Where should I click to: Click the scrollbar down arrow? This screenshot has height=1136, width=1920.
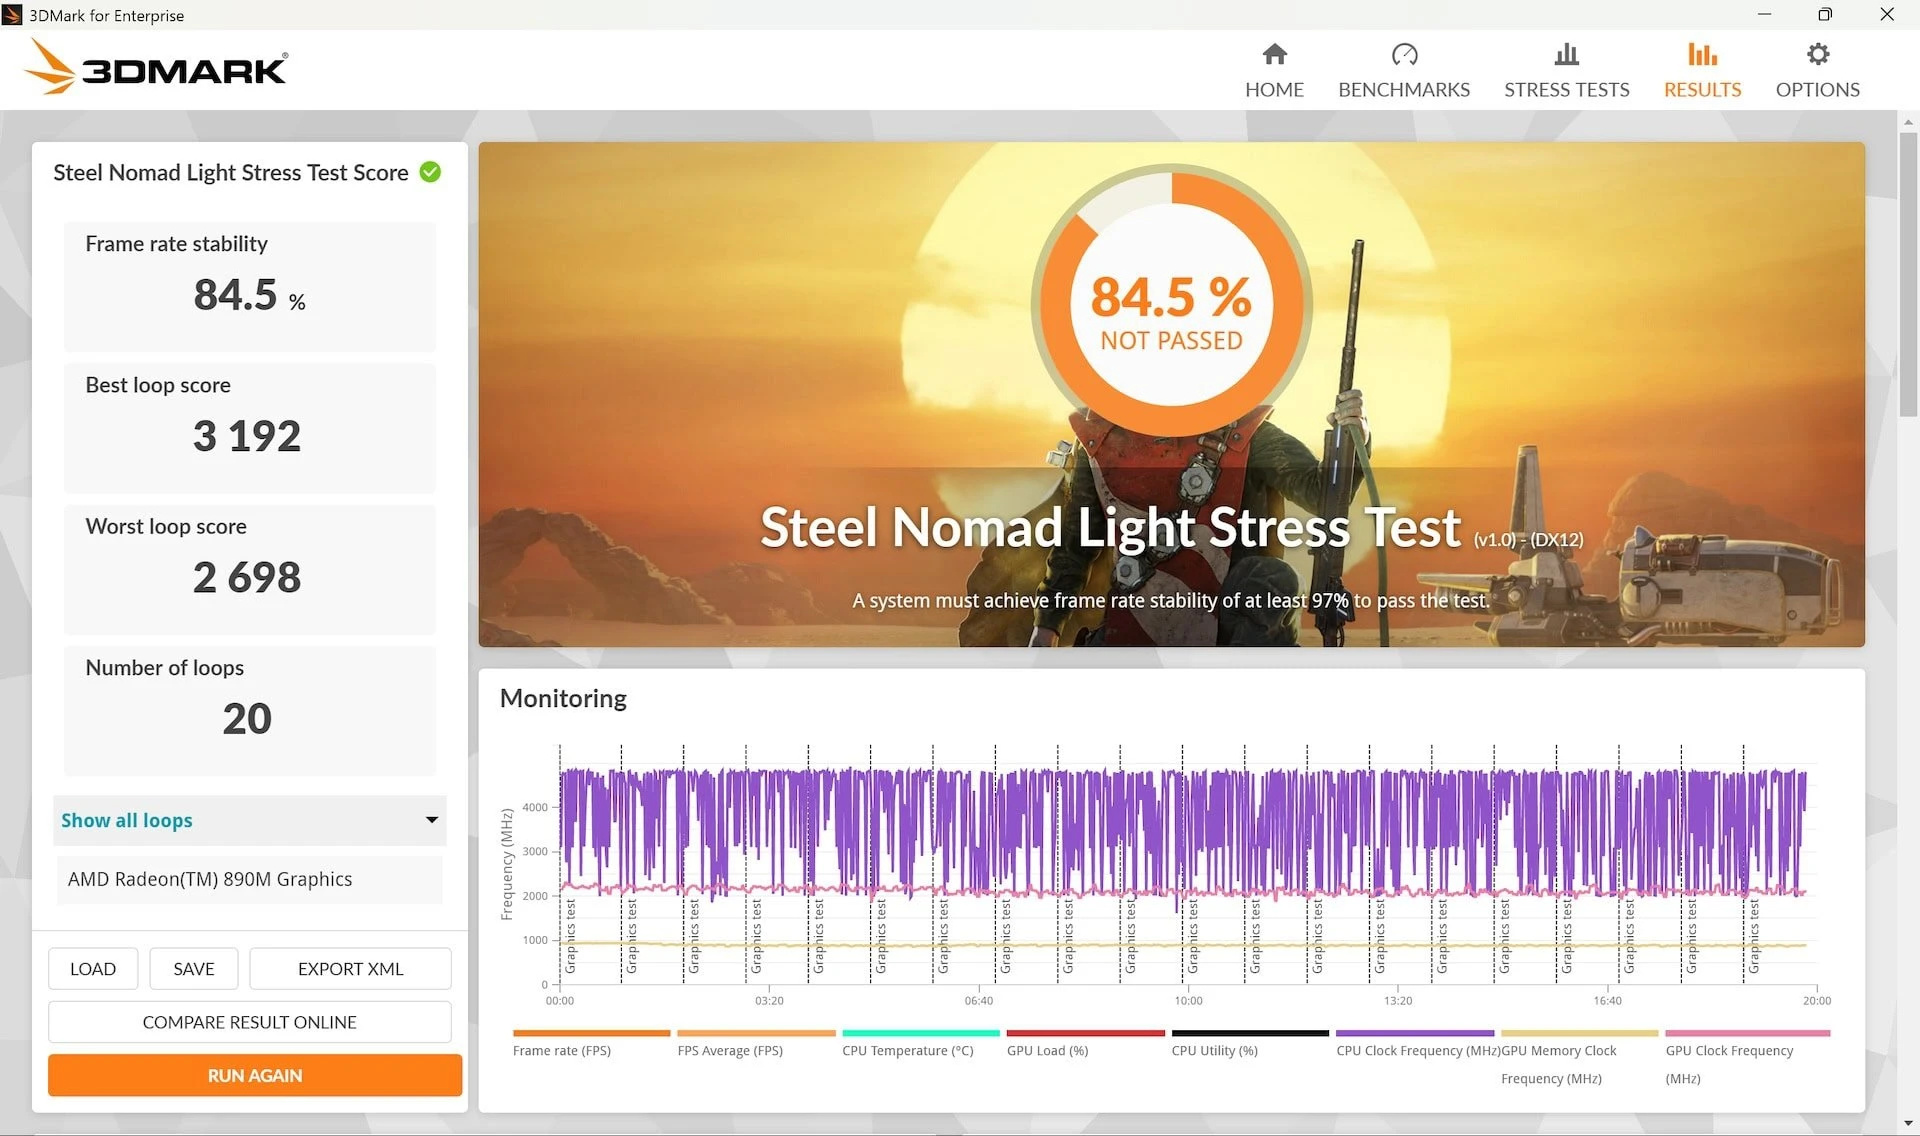1908,1124
